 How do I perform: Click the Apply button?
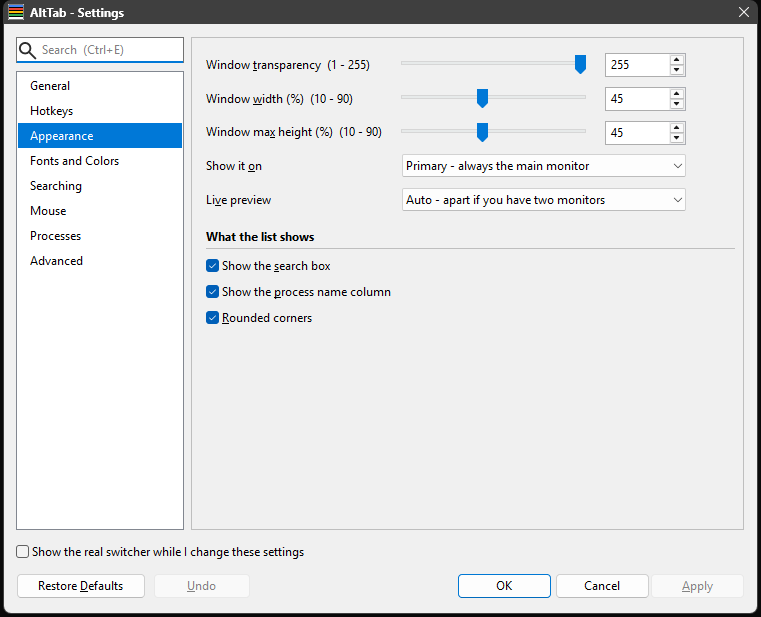point(697,586)
